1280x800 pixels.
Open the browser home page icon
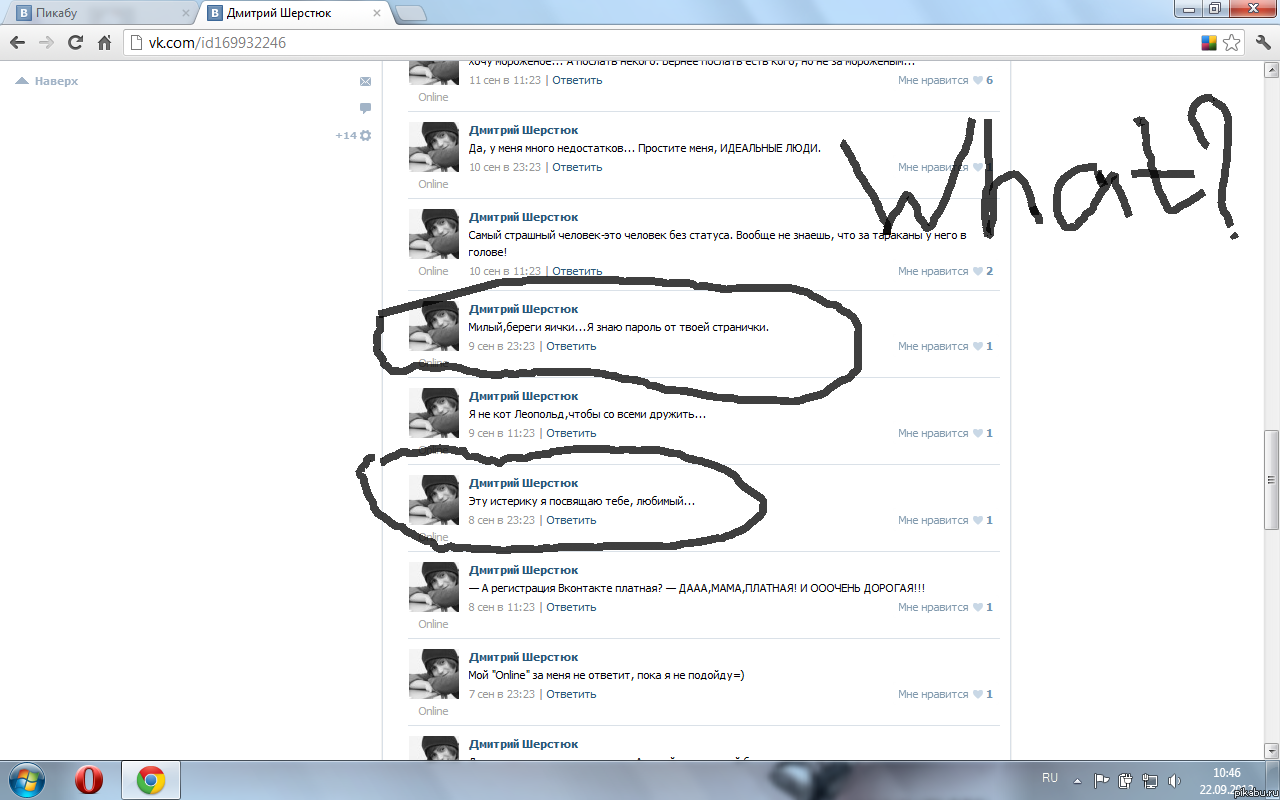coord(104,43)
